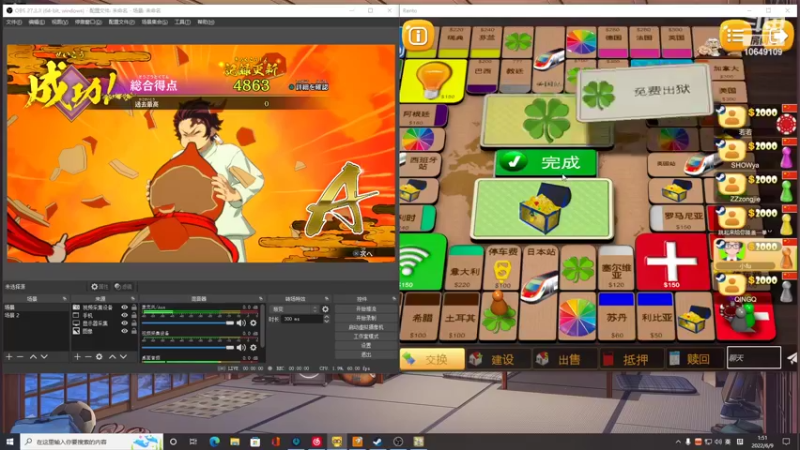This screenshot has width=800, height=450.
Task: Click the Rento chat input field
Action: [x=754, y=358]
